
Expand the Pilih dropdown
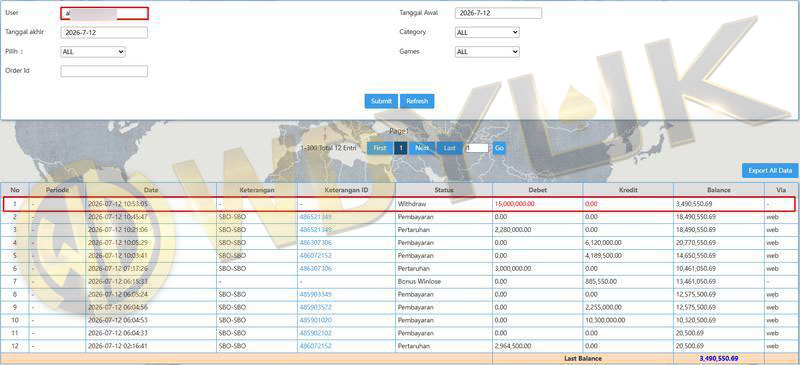[x=93, y=52]
